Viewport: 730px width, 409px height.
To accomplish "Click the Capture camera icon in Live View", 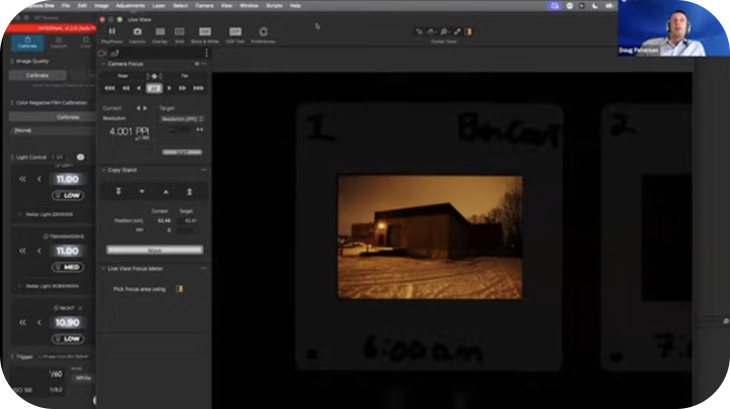I will (137, 32).
